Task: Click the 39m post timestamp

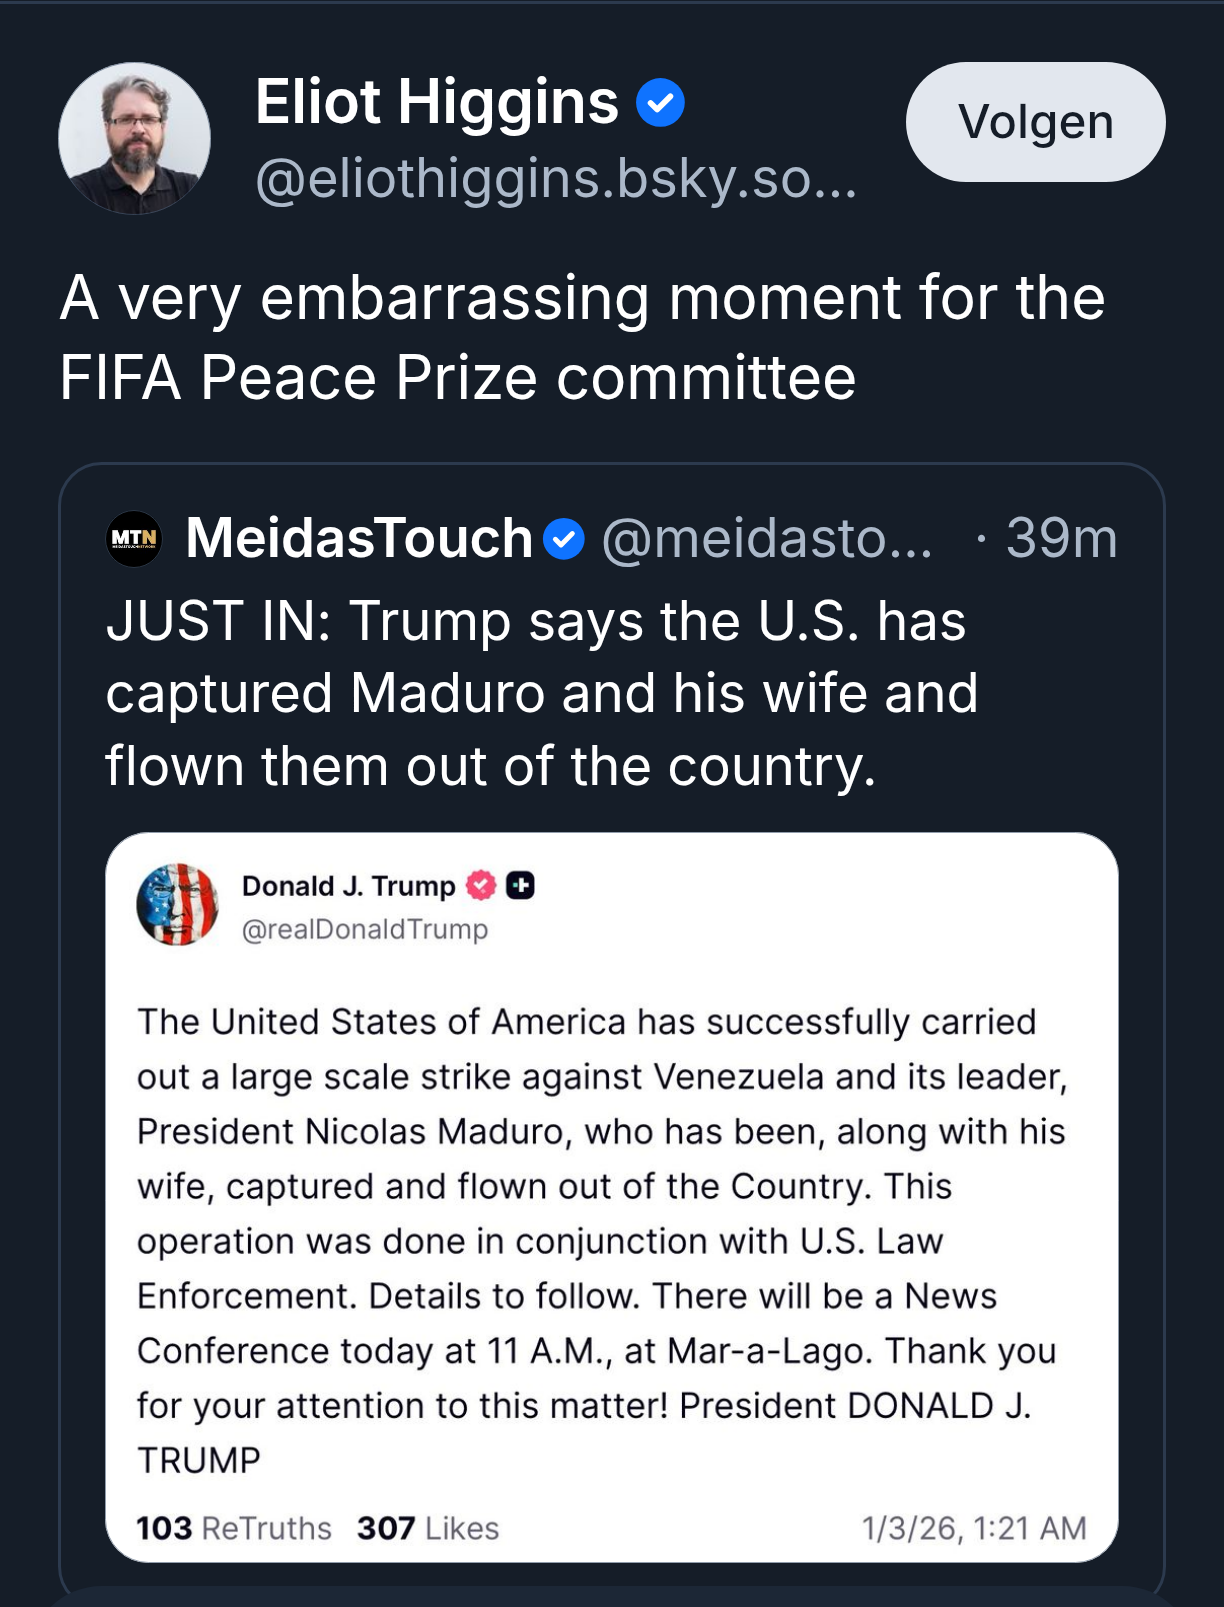Action: pyautogui.click(x=1061, y=539)
